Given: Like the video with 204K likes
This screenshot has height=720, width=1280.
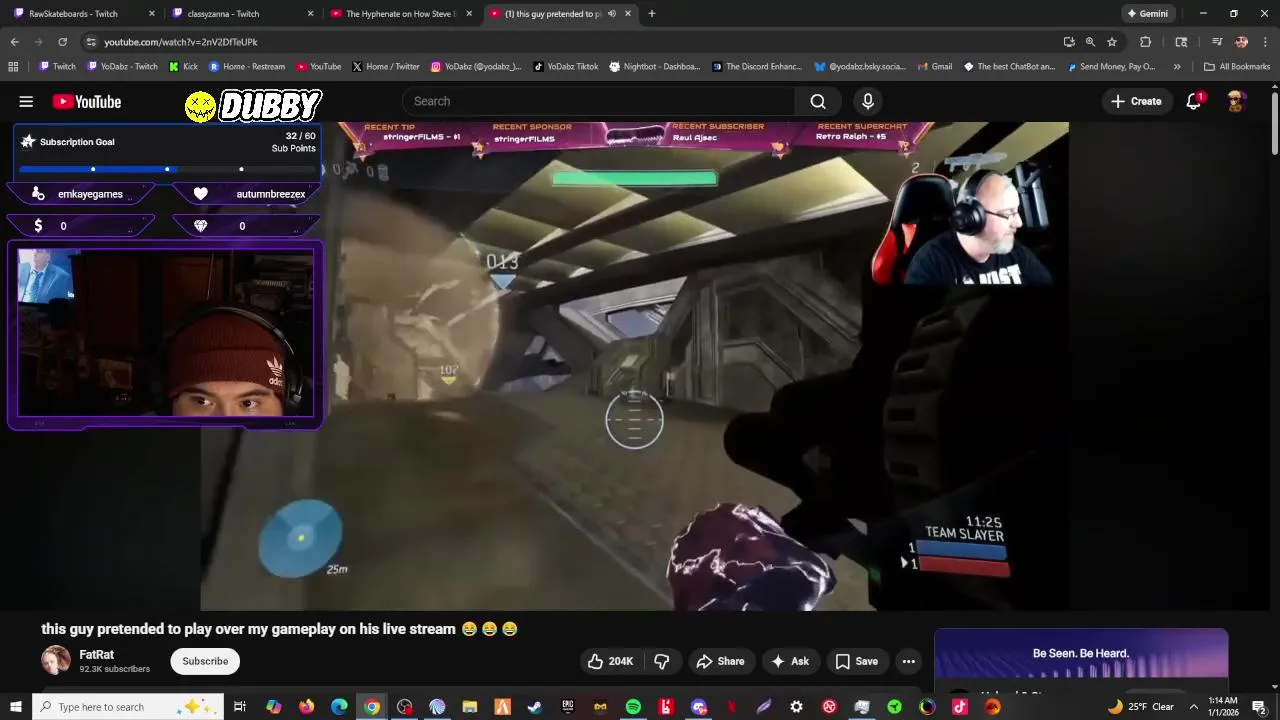Looking at the screenshot, I should click(x=610, y=661).
